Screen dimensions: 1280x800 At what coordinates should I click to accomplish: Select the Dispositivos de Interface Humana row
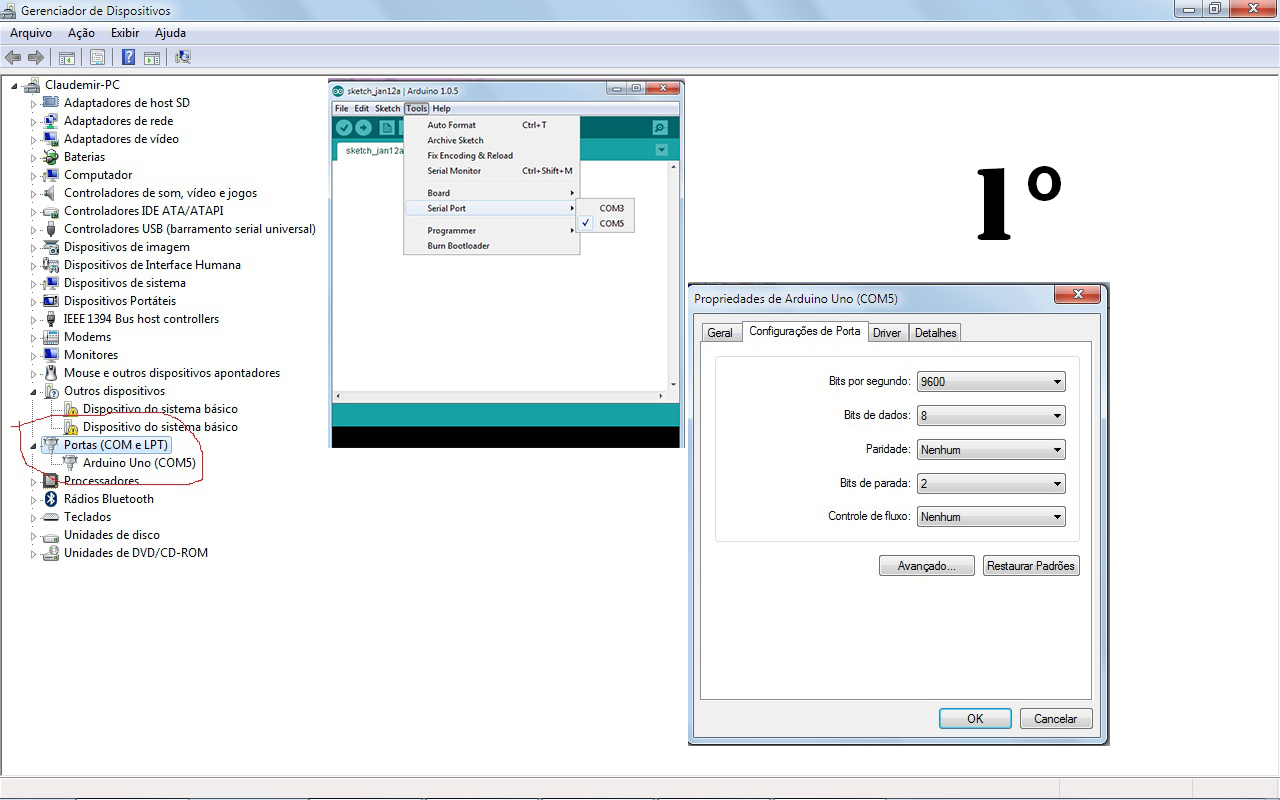click(x=152, y=265)
